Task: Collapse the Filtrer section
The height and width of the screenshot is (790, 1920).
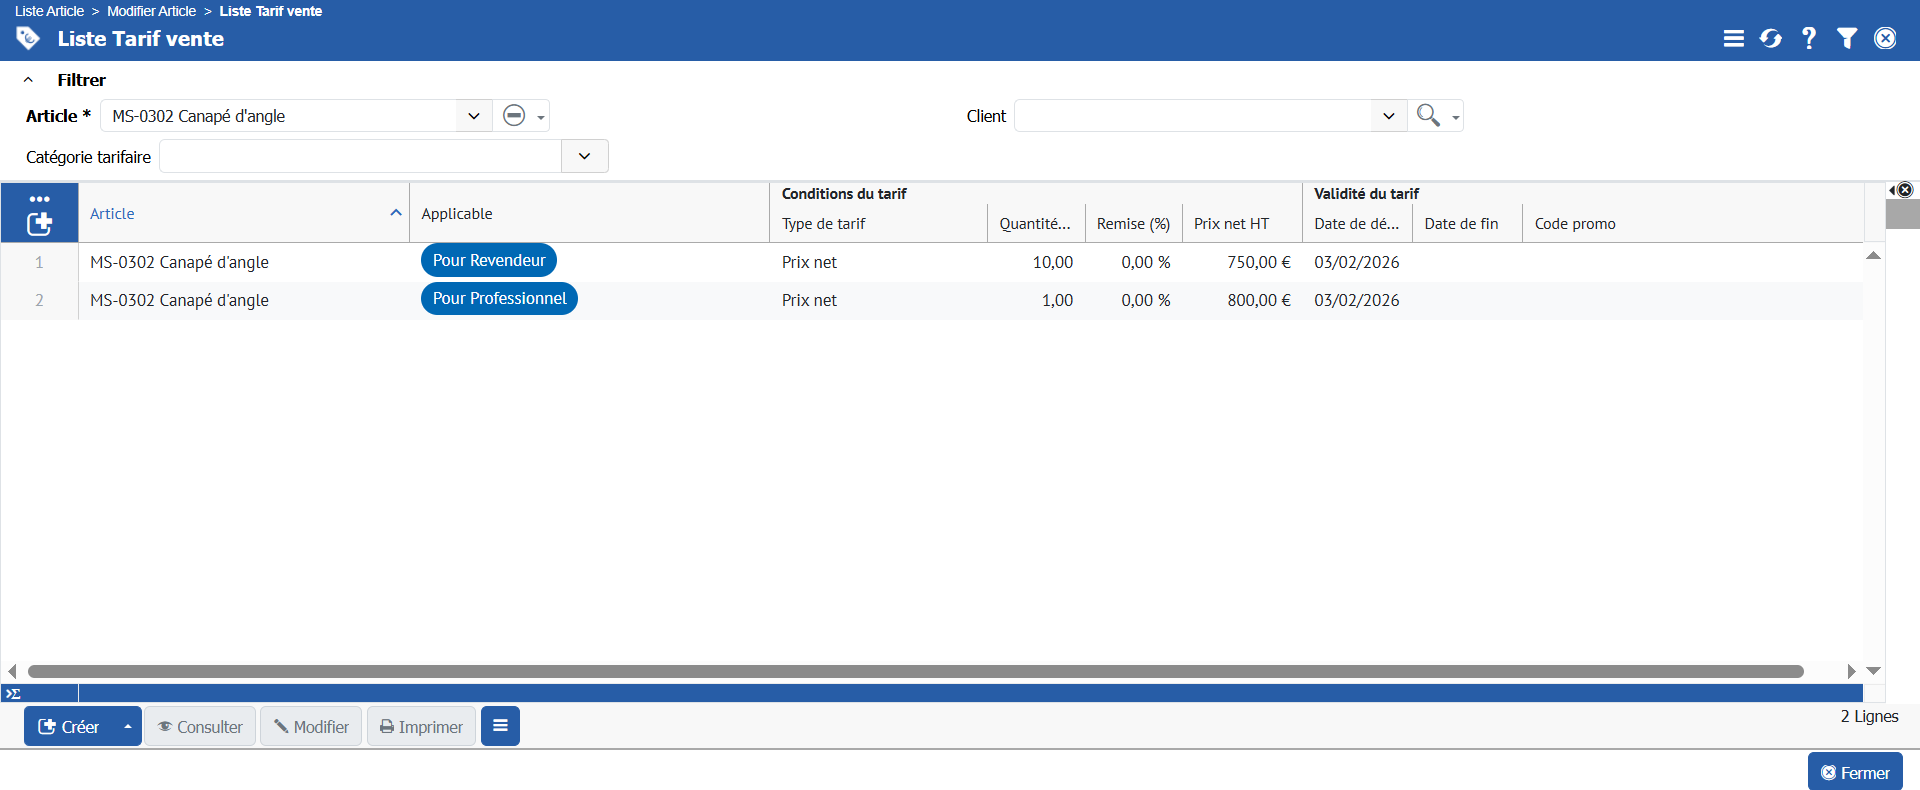Action: [29, 80]
